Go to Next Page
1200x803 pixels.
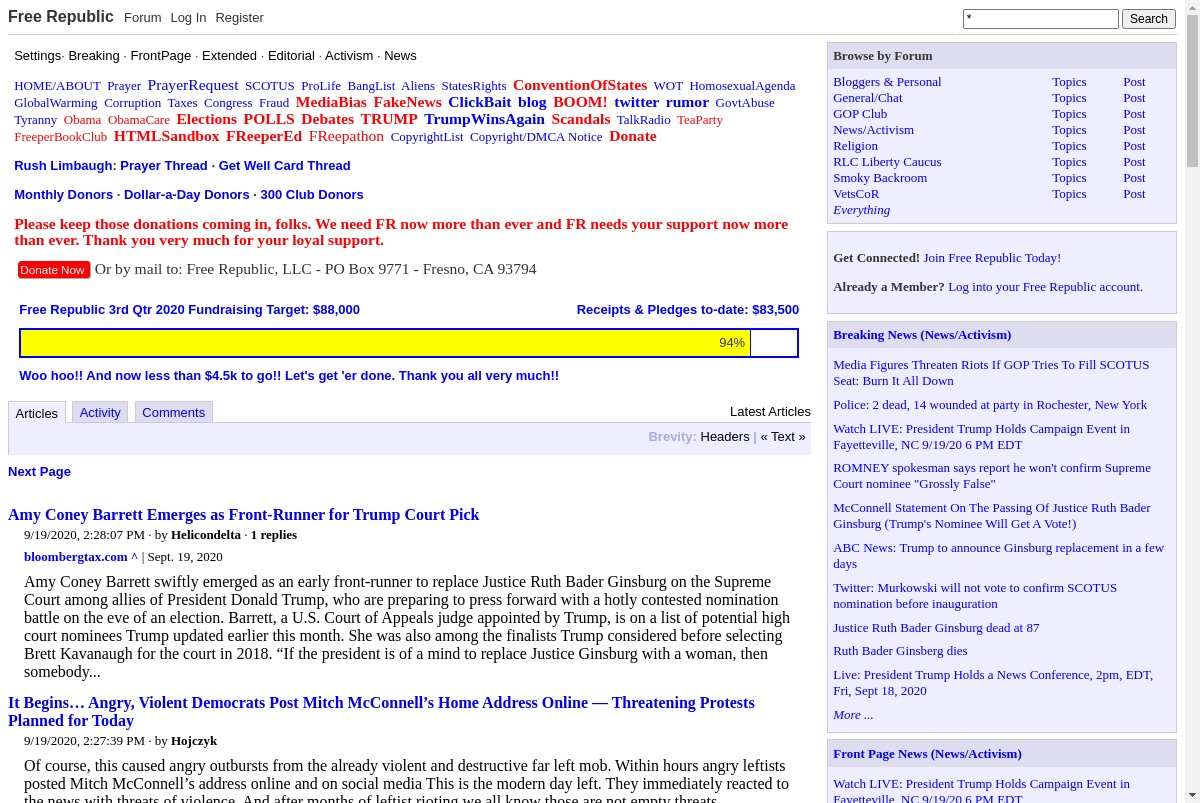[x=39, y=472]
